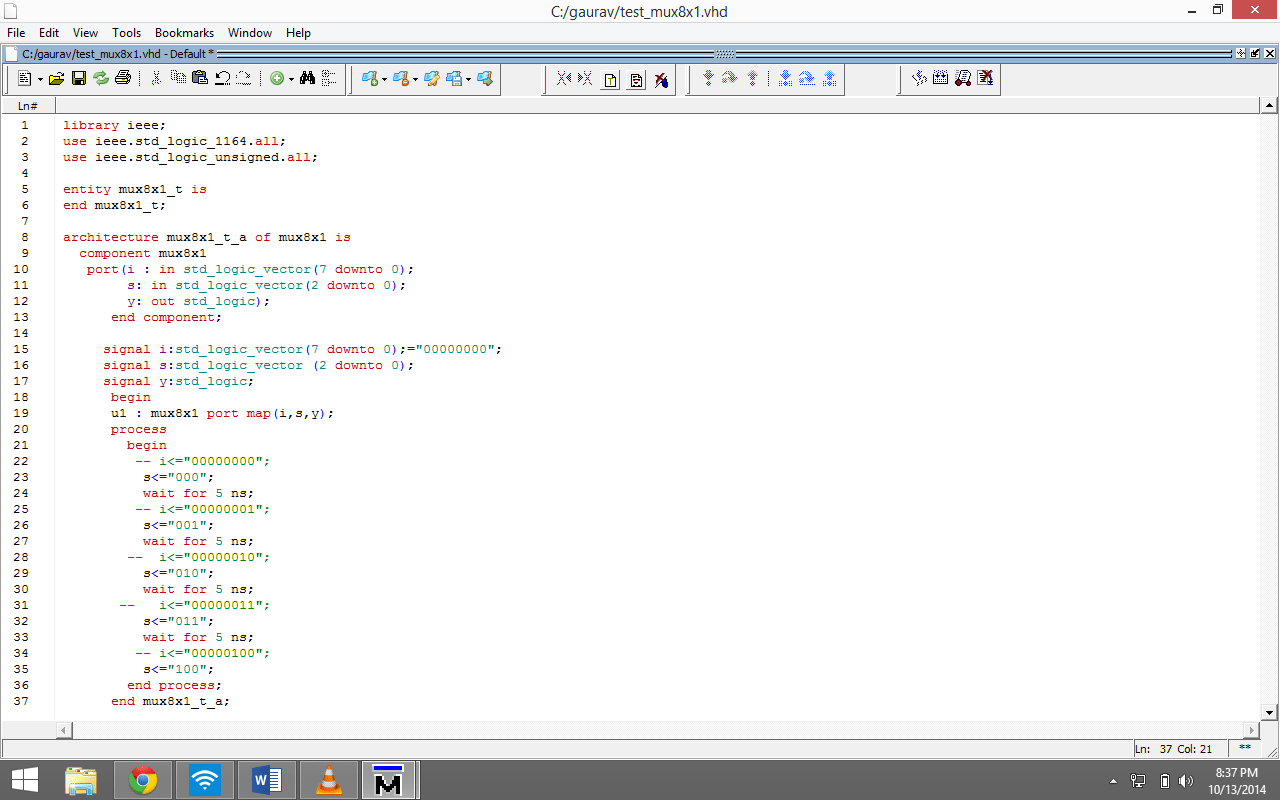
Task: Click the Open folder icon
Action: pos(56,78)
